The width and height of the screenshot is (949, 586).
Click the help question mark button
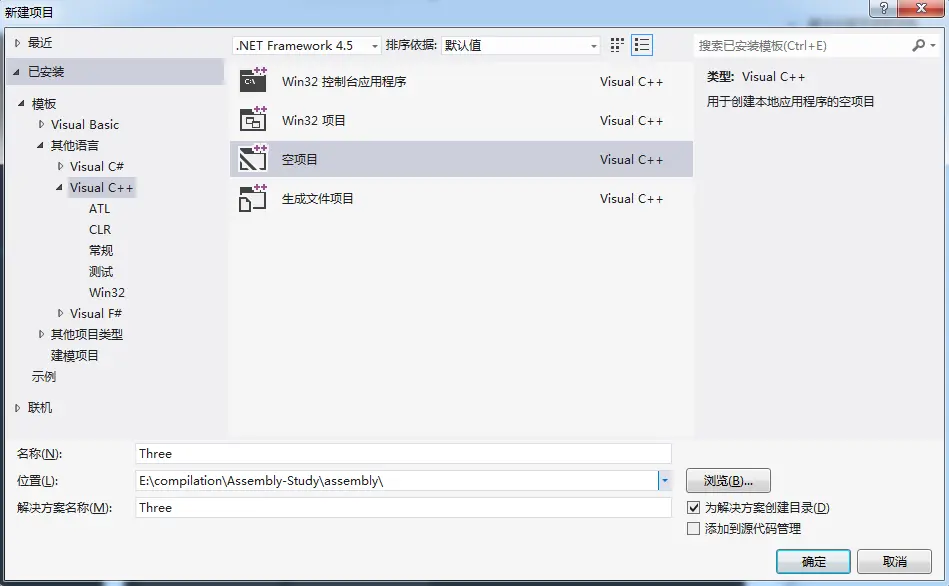coord(884,8)
